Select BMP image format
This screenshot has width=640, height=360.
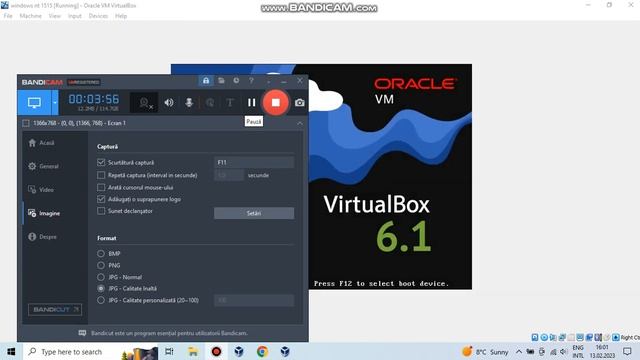101,253
